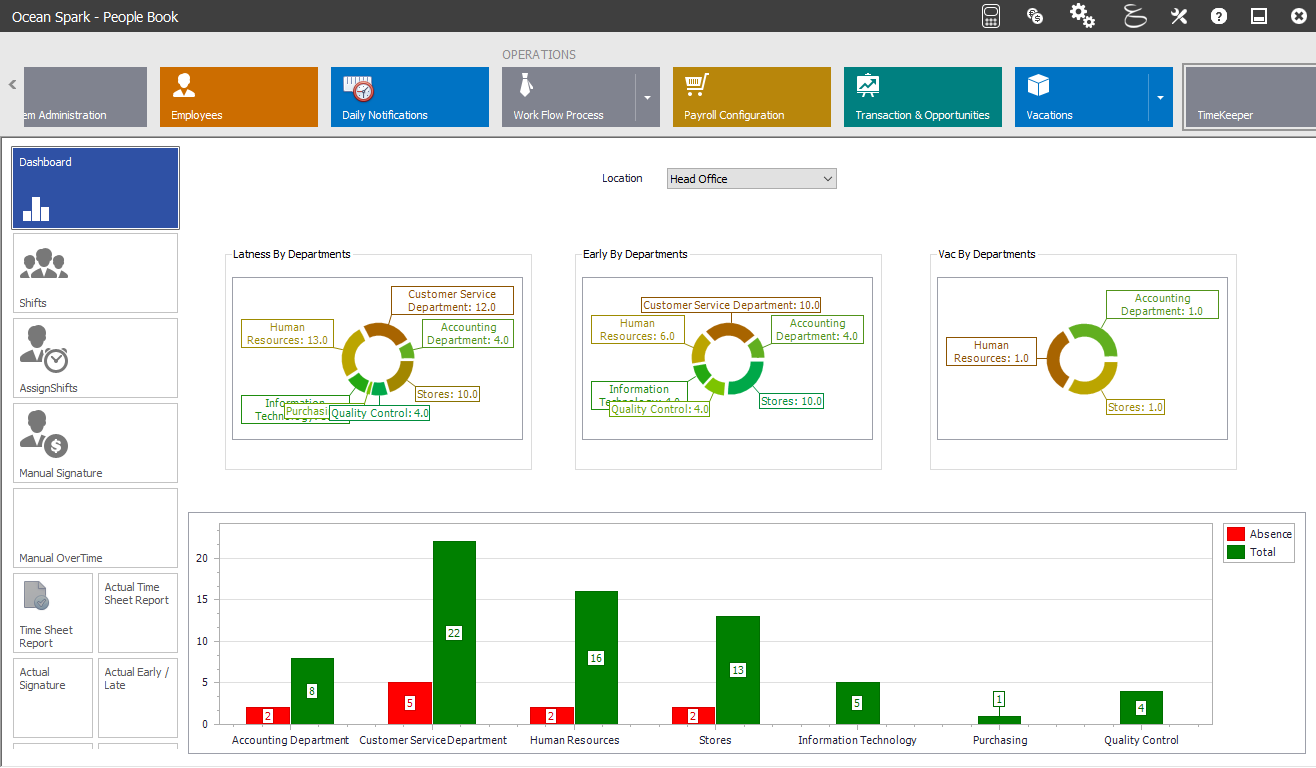Image resolution: width=1316 pixels, height=768 pixels.
Task: Click the 'Purchasing' axis label
Action: tap(1000, 740)
